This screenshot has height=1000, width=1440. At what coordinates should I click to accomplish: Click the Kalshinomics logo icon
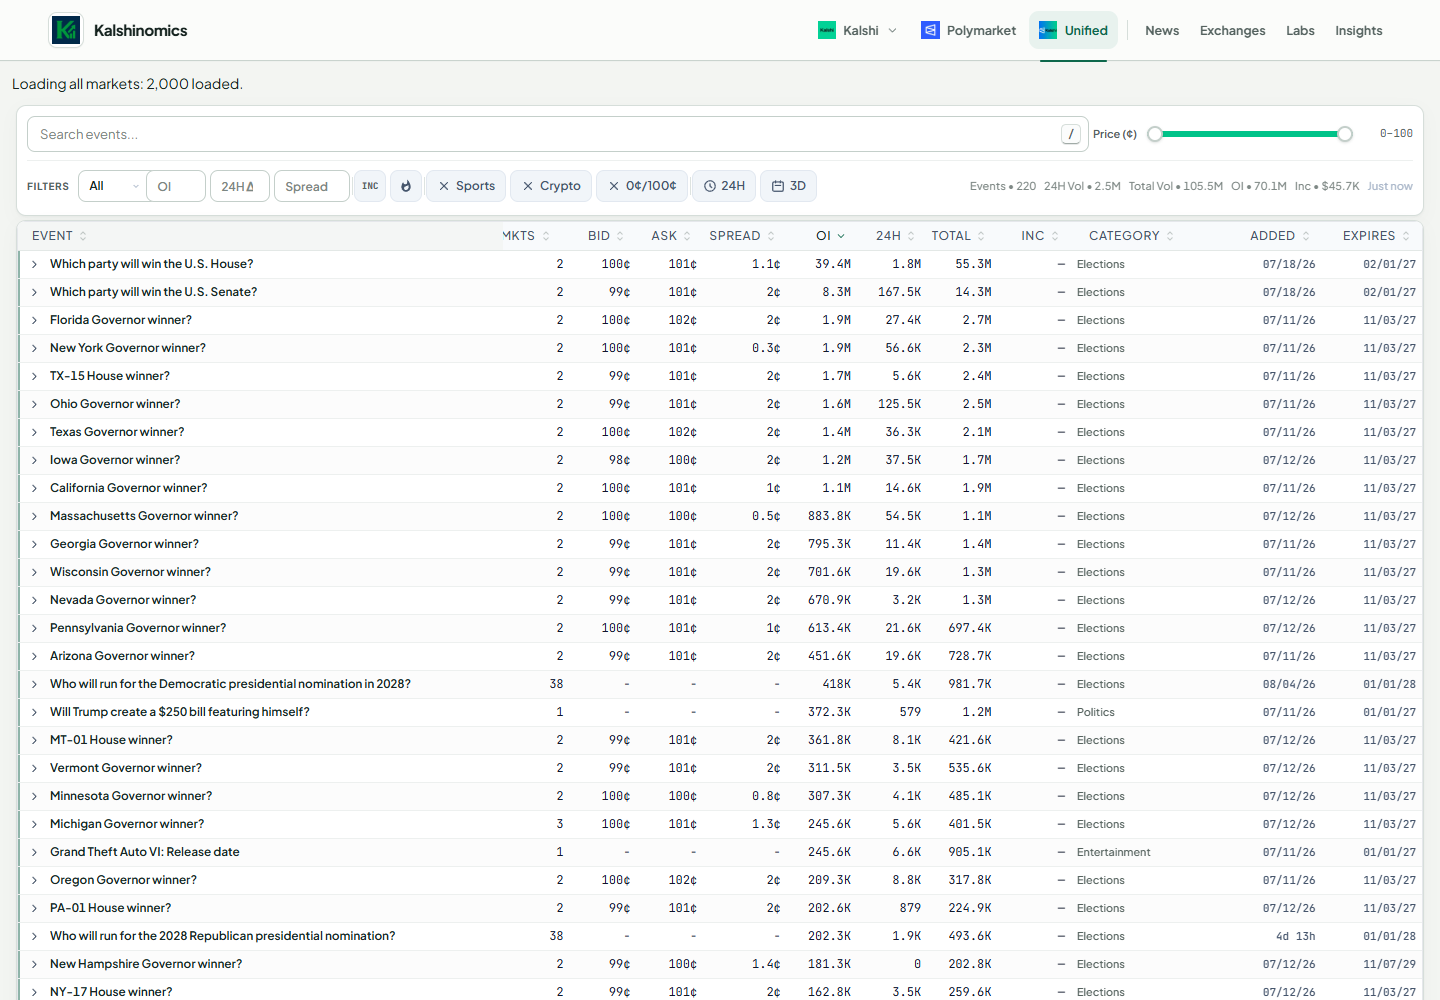(66, 30)
